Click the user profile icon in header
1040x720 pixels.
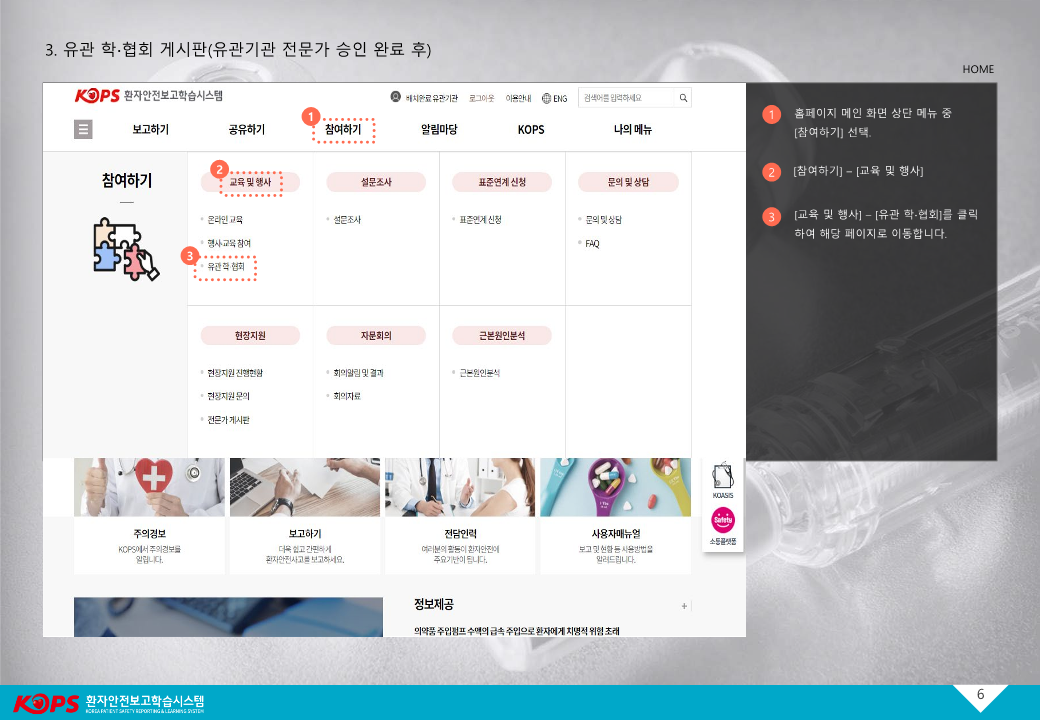(396, 98)
